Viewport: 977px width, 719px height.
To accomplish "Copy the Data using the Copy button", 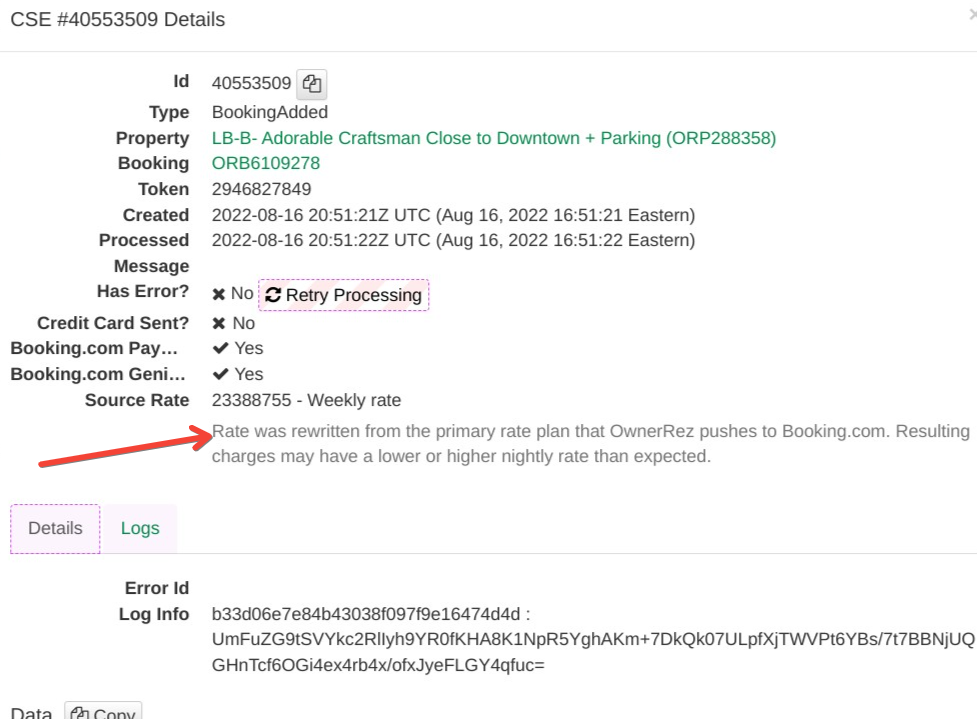I will [x=103, y=713].
